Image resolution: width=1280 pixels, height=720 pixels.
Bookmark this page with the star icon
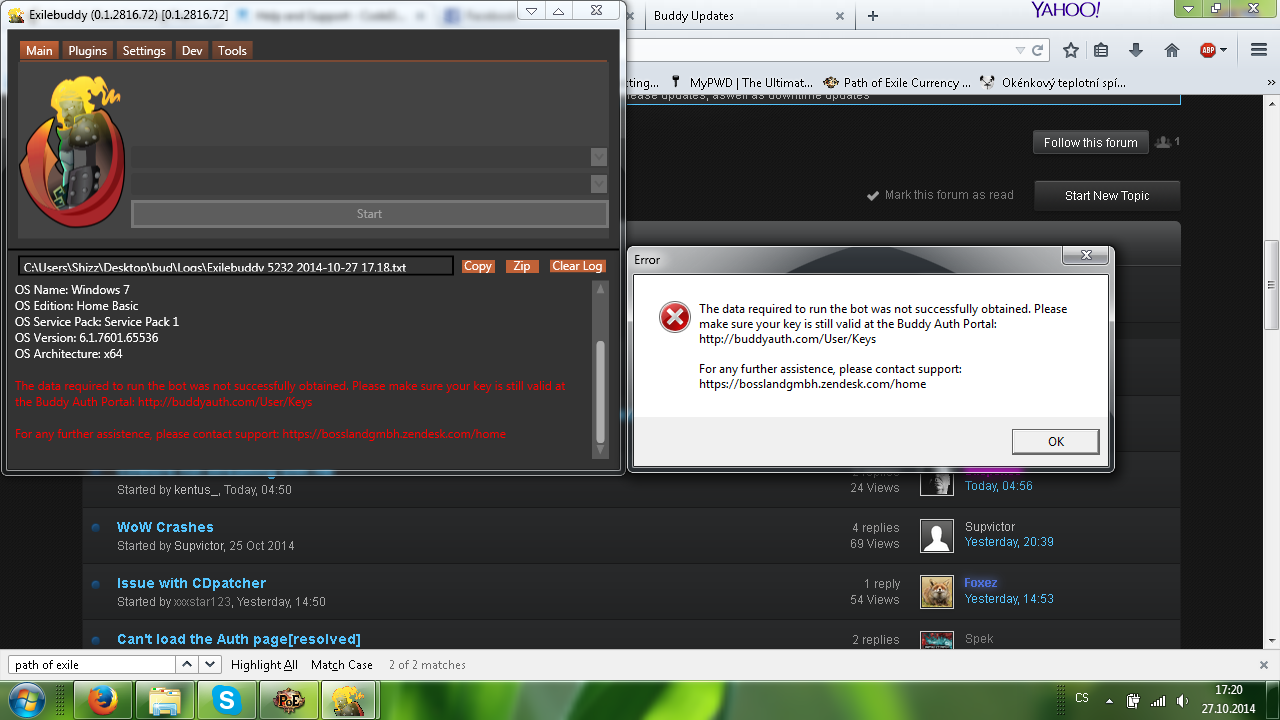coord(1071,50)
